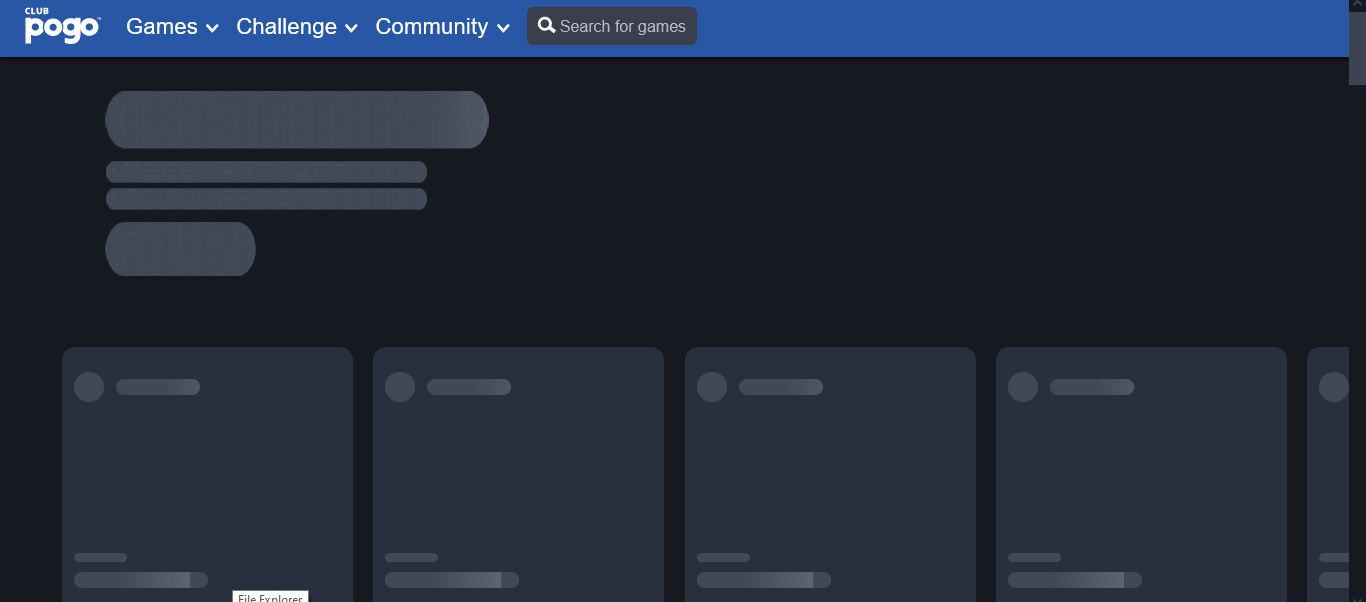Open the Community menu
Screen dimensions: 1366x602
click(x=431, y=27)
